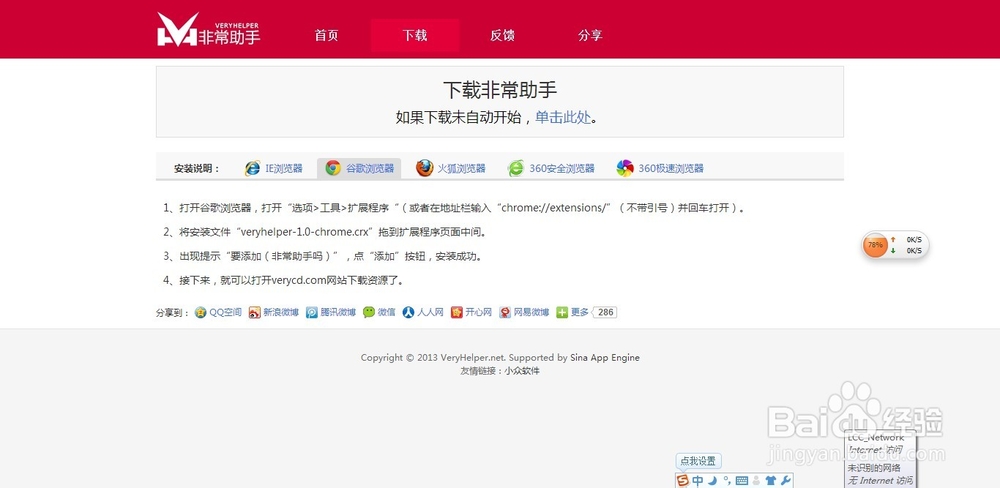Click the 开心网 share icon
Viewport: 1000px width, 488px height.
point(457,313)
